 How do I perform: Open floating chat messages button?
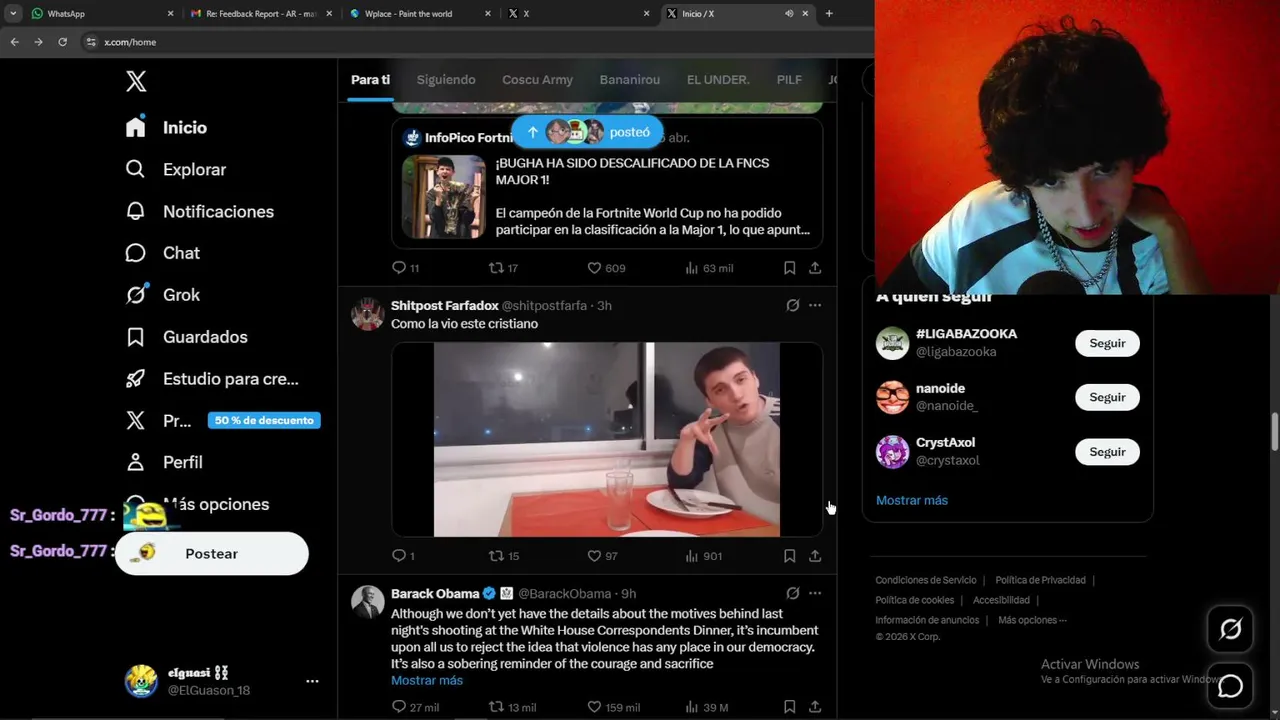click(x=1230, y=686)
